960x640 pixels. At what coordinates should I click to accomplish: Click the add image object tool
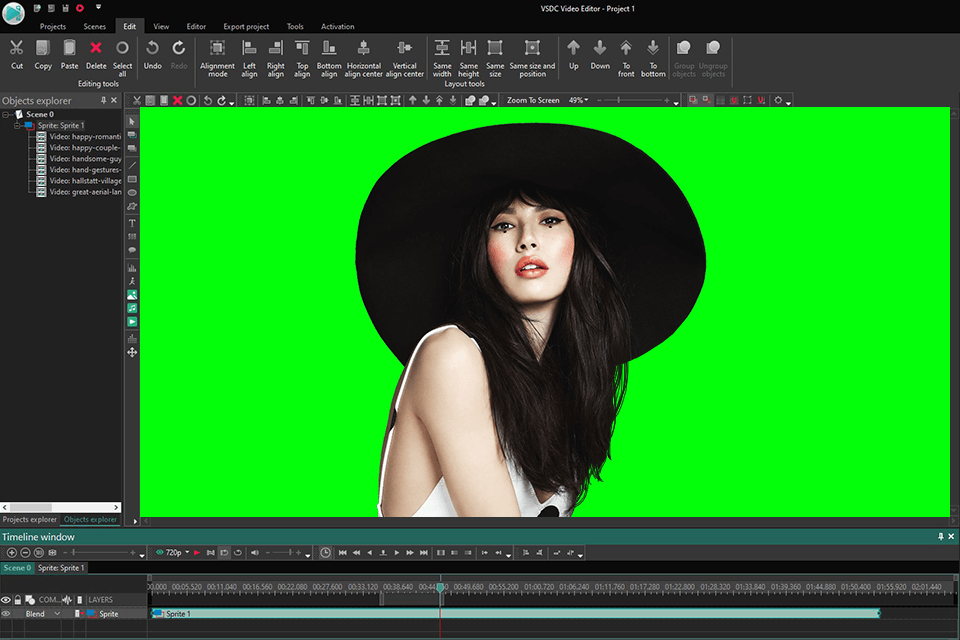point(132,295)
